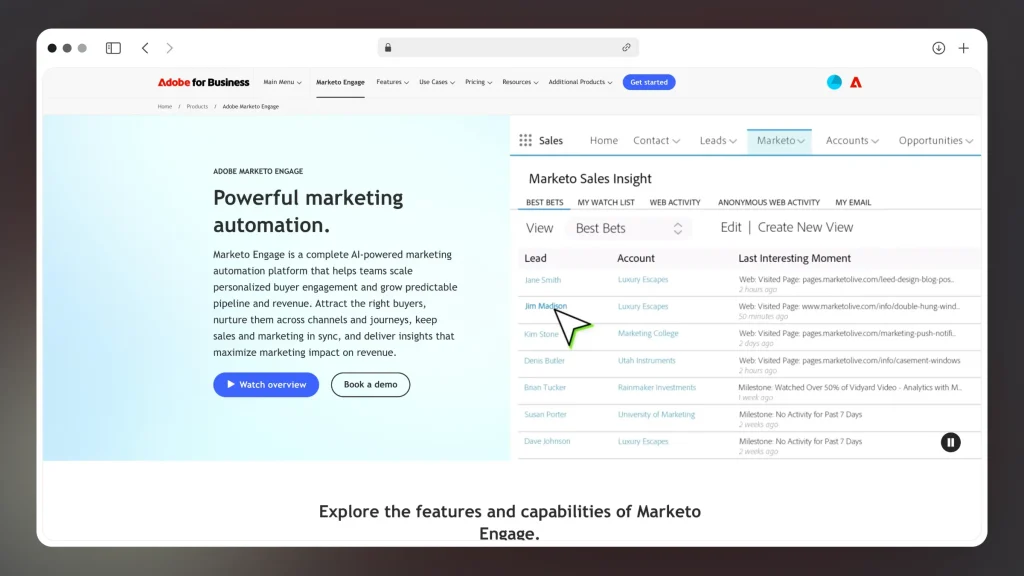Image resolution: width=1024 pixels, height=576 pixels.
Task: Open the Marketo Engage nav item
Action: [x=340, y=82]
